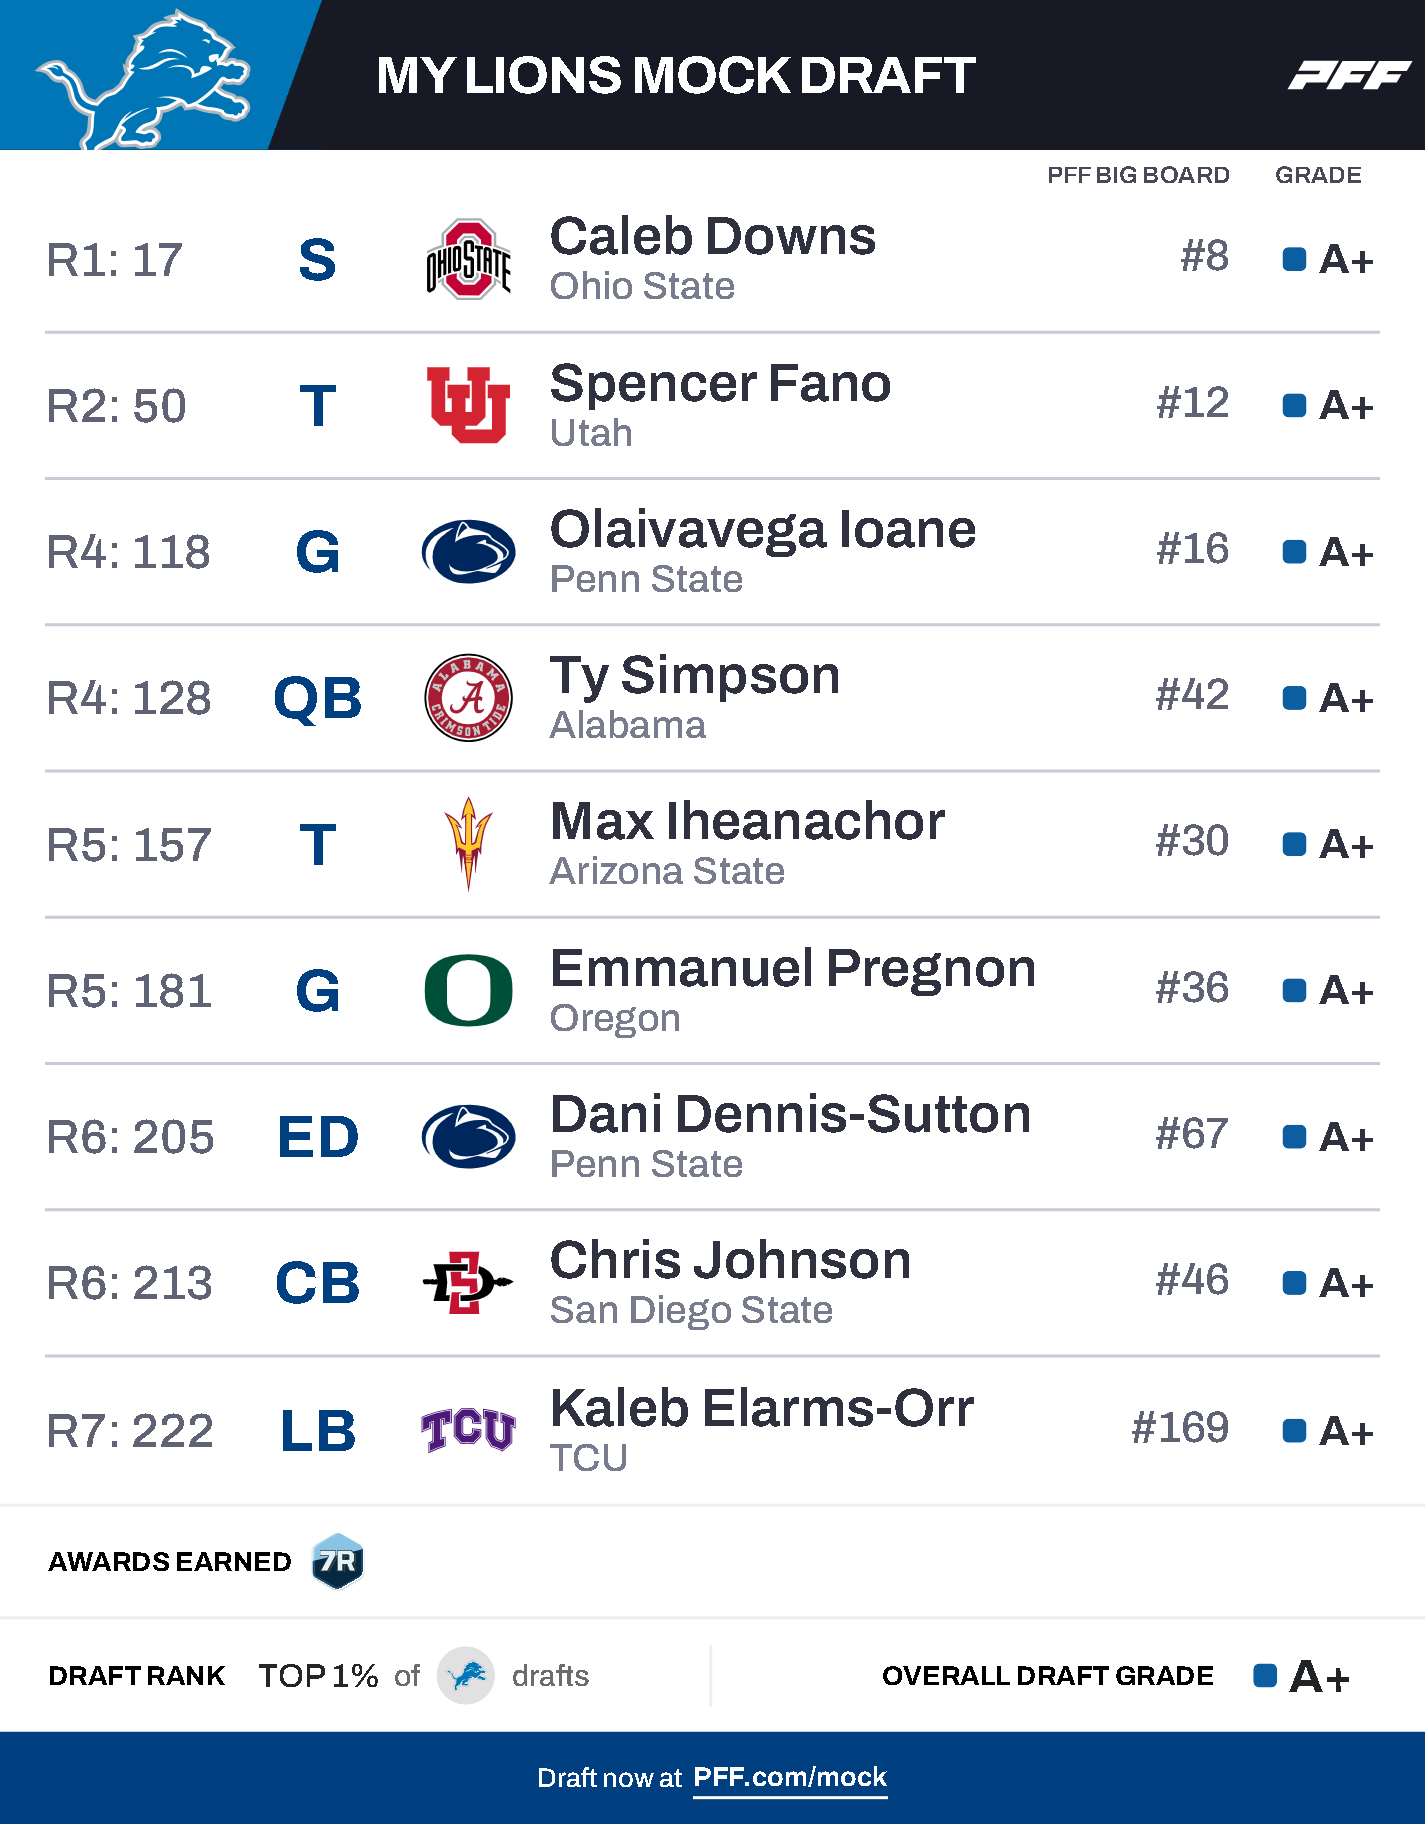The image size is (1425, 1824).
Task: Click the Grade column header
Action: (x=1318, y=175)
